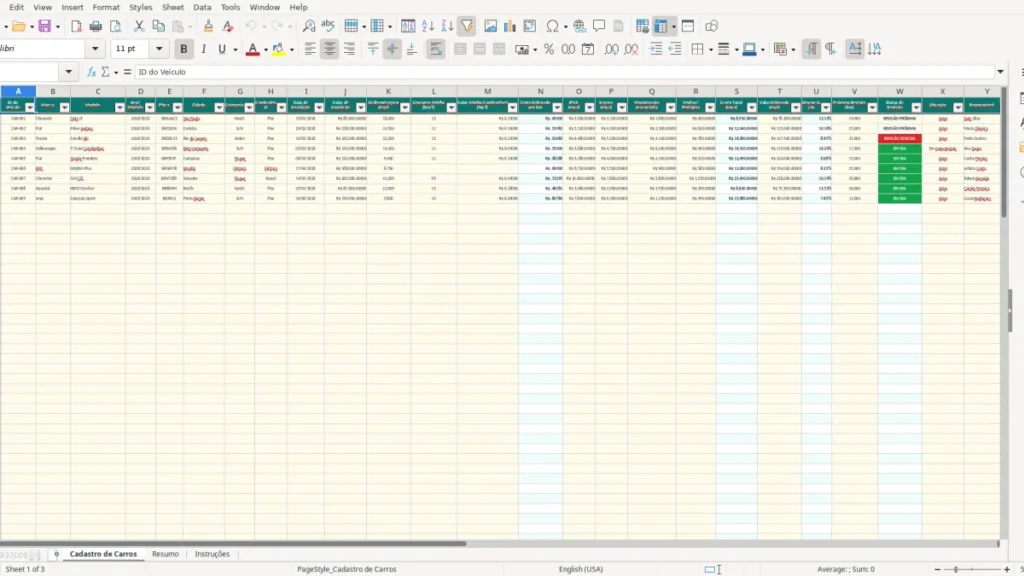Expand the highlight color dropdown arrow
Image resolution: width=1024 pixels, height=576 pixels.
tap(291, 50)
